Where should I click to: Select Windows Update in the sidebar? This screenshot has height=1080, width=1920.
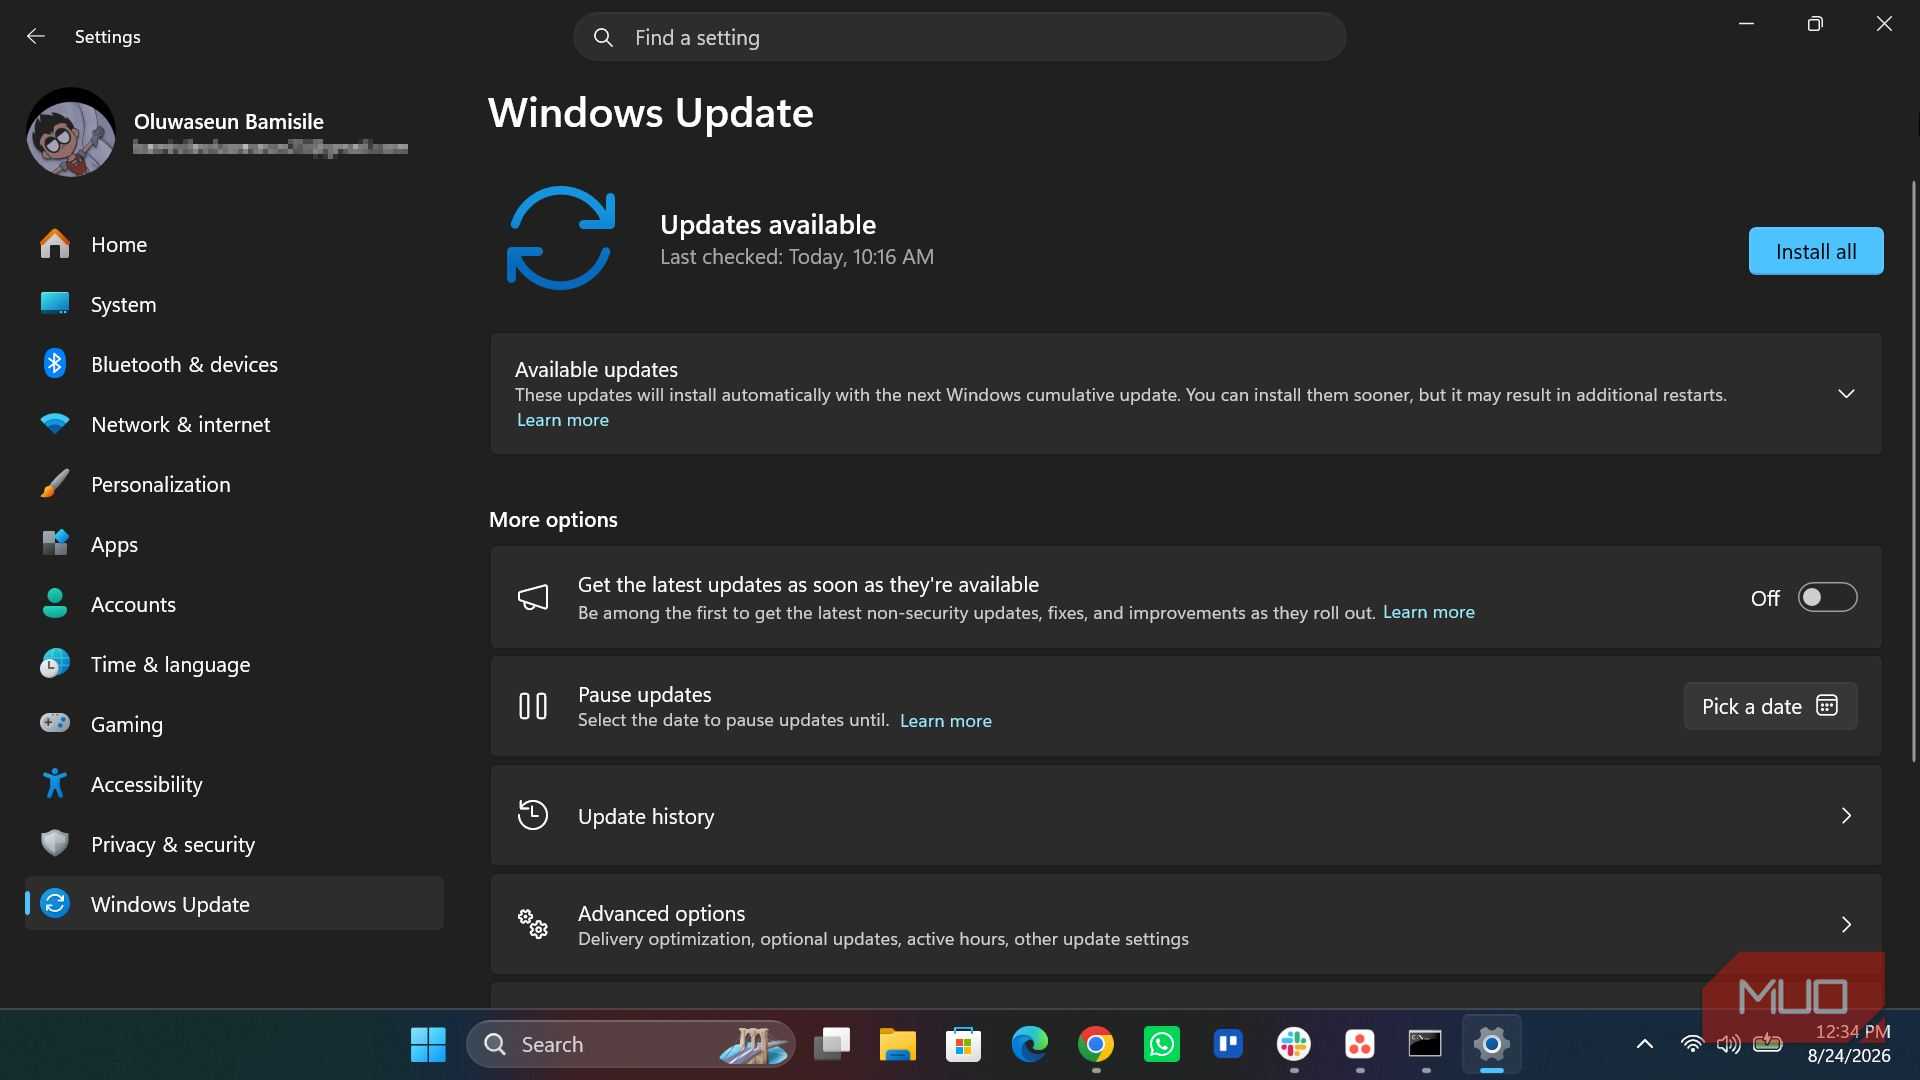[x=234, y=904]
